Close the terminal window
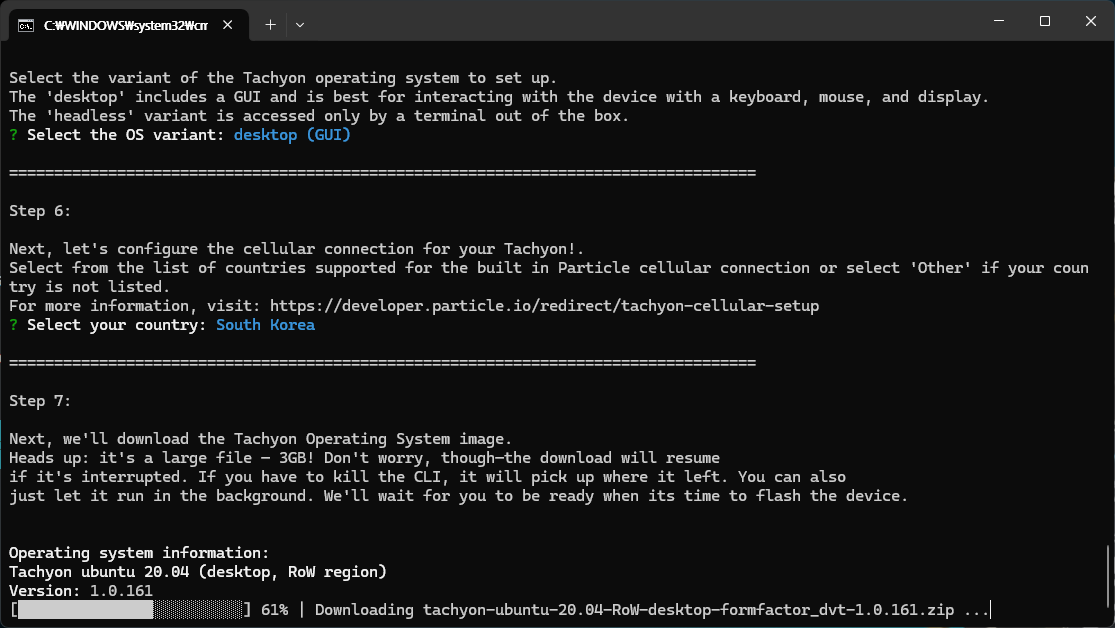Screen dimensions: 1115x628 coord(1091,21)
